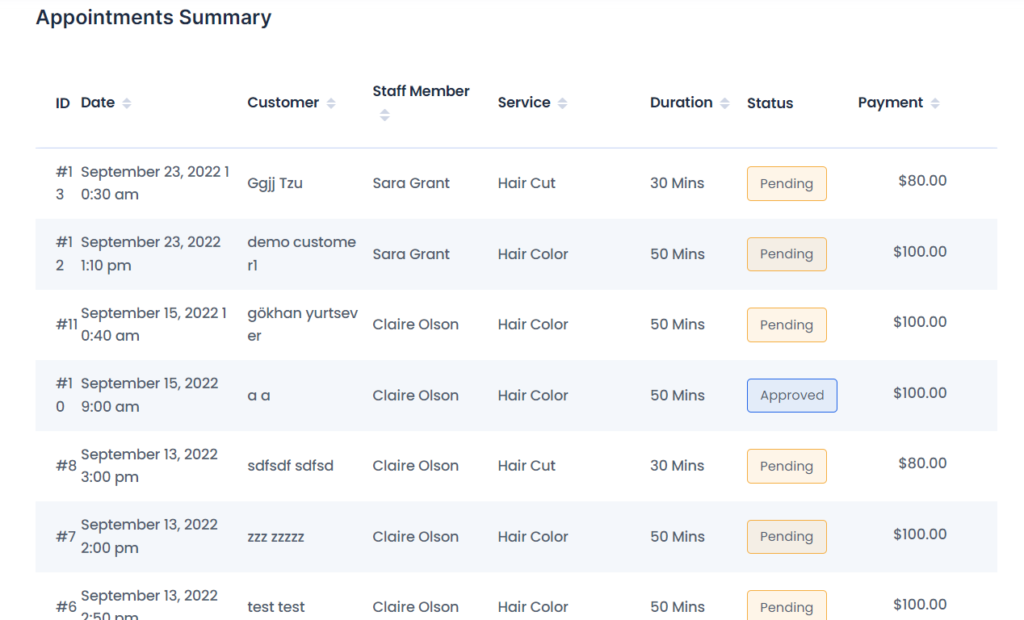Sort by Payment using its arrow icon
The height and width of the screenshot is (620, 1024).
935,103
